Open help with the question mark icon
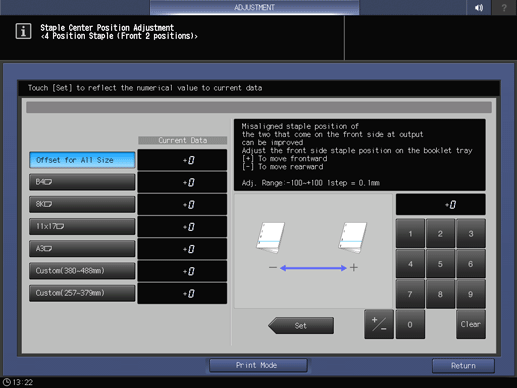The image size is (517, 388). (x=504, y=7)
